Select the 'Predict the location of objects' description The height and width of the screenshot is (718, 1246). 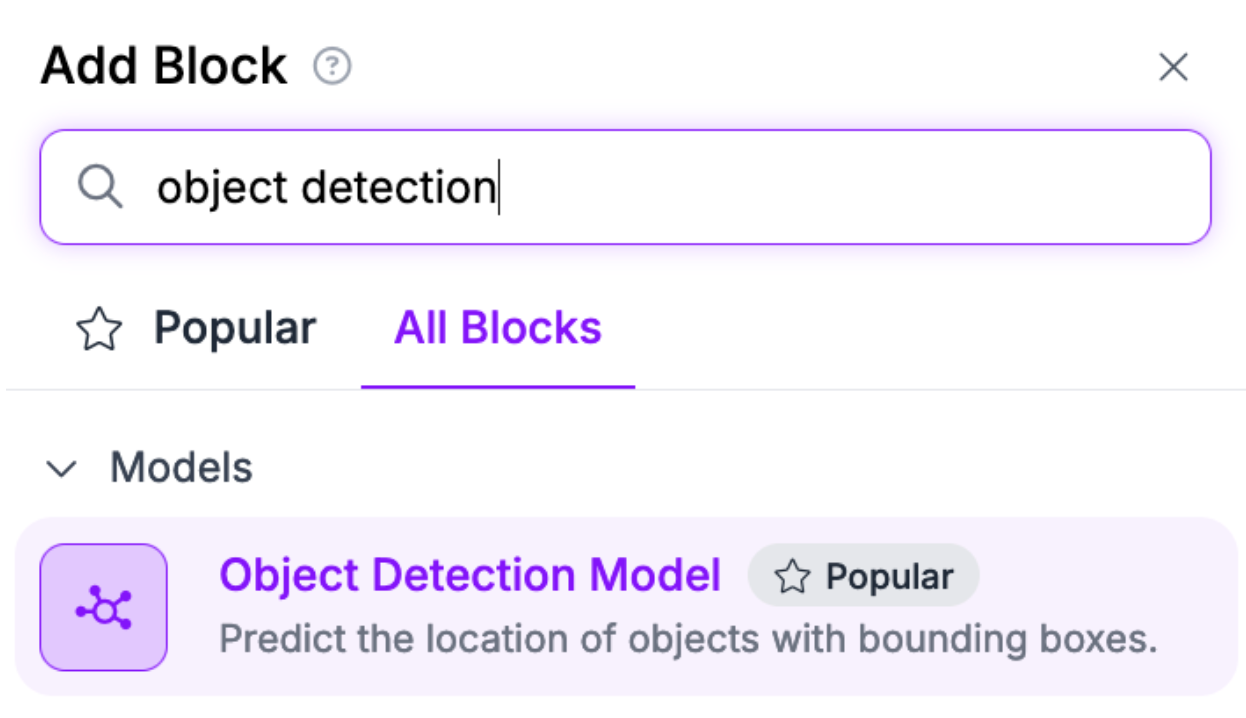(x=687, y=639)
